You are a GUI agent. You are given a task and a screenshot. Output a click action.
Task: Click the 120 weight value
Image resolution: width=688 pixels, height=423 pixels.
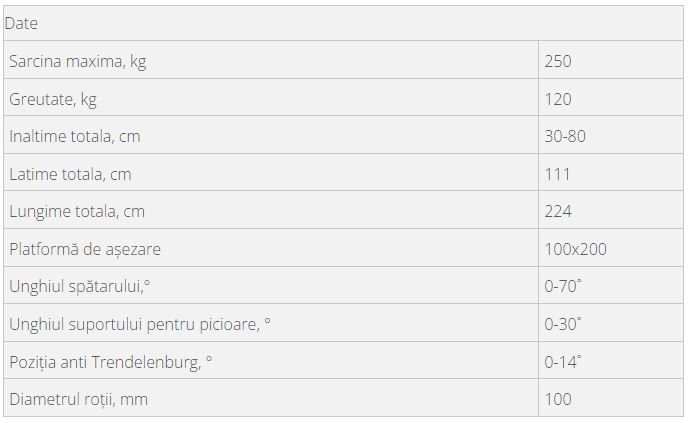click(558, 99)
